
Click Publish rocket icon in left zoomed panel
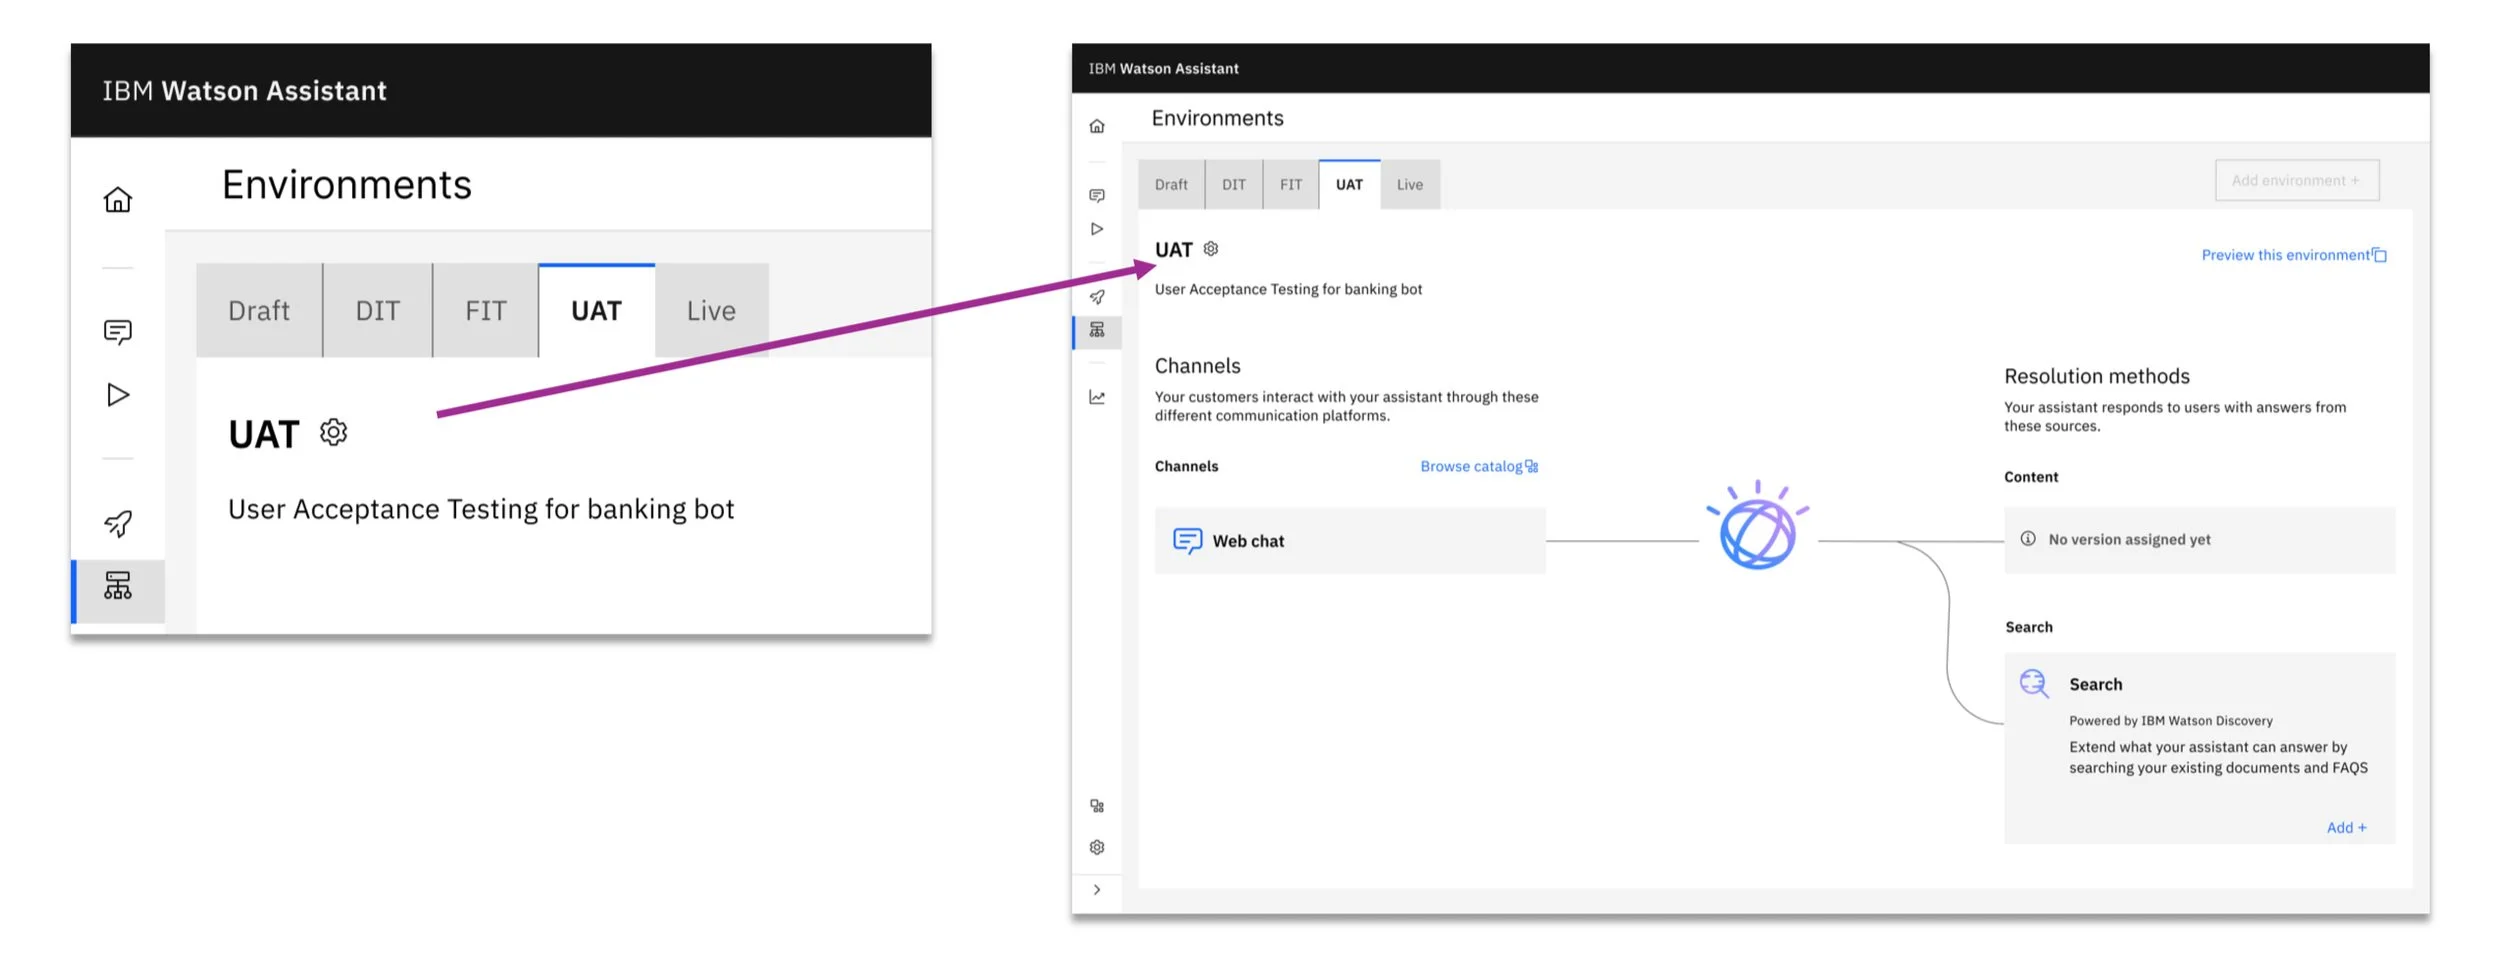pyautogui.click(x=118, y=523)
